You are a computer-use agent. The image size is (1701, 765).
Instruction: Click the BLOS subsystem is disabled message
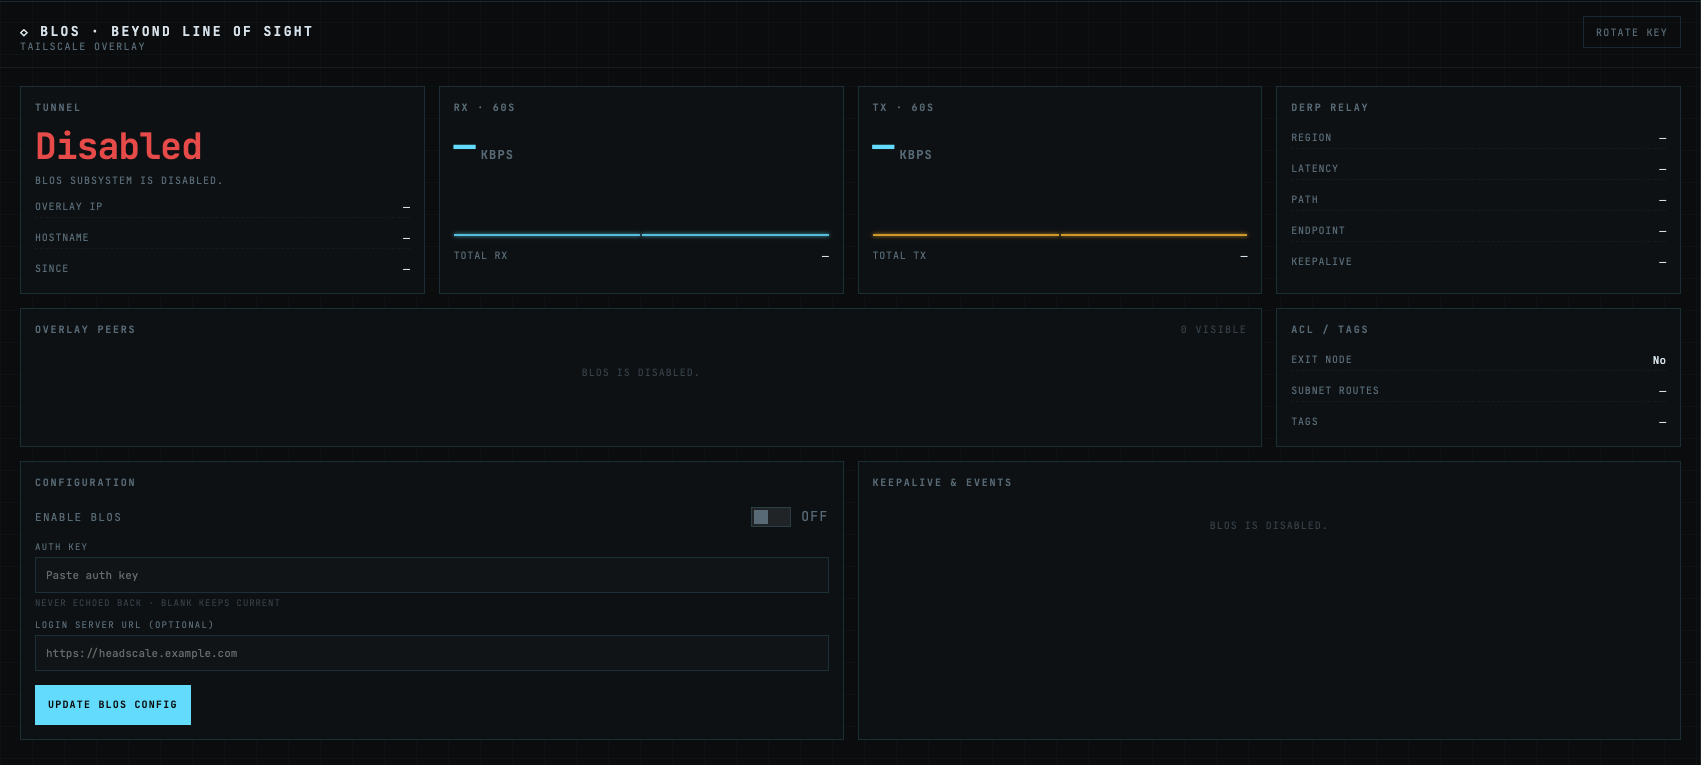(129, 181)
